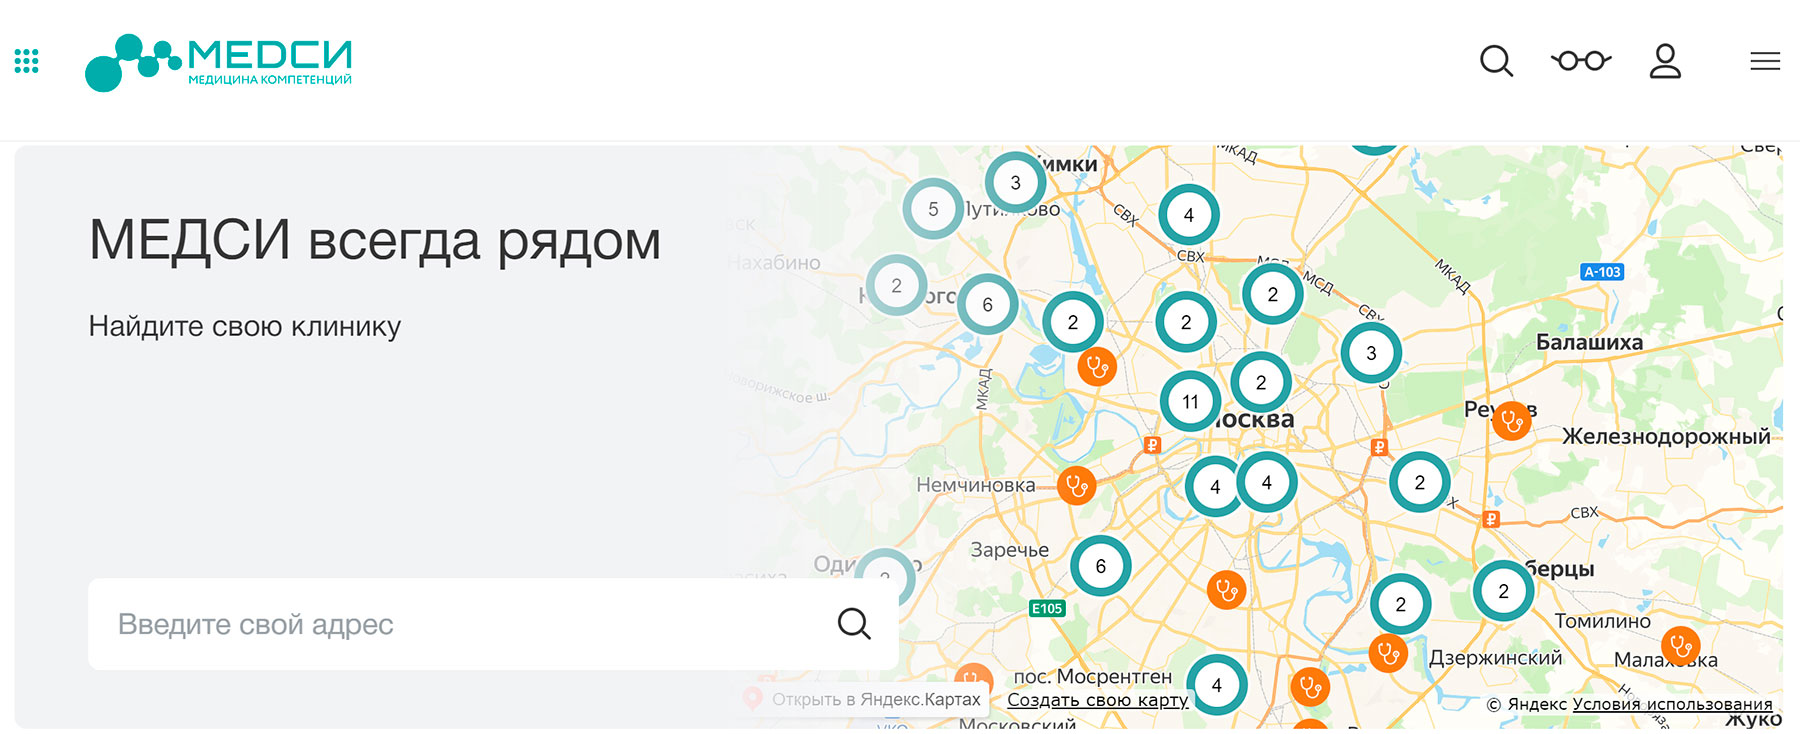Viewport: 1800px width, 734px height.
Task: Click the green 'E105' road sign on the map
Action: tap(1047, 608)
